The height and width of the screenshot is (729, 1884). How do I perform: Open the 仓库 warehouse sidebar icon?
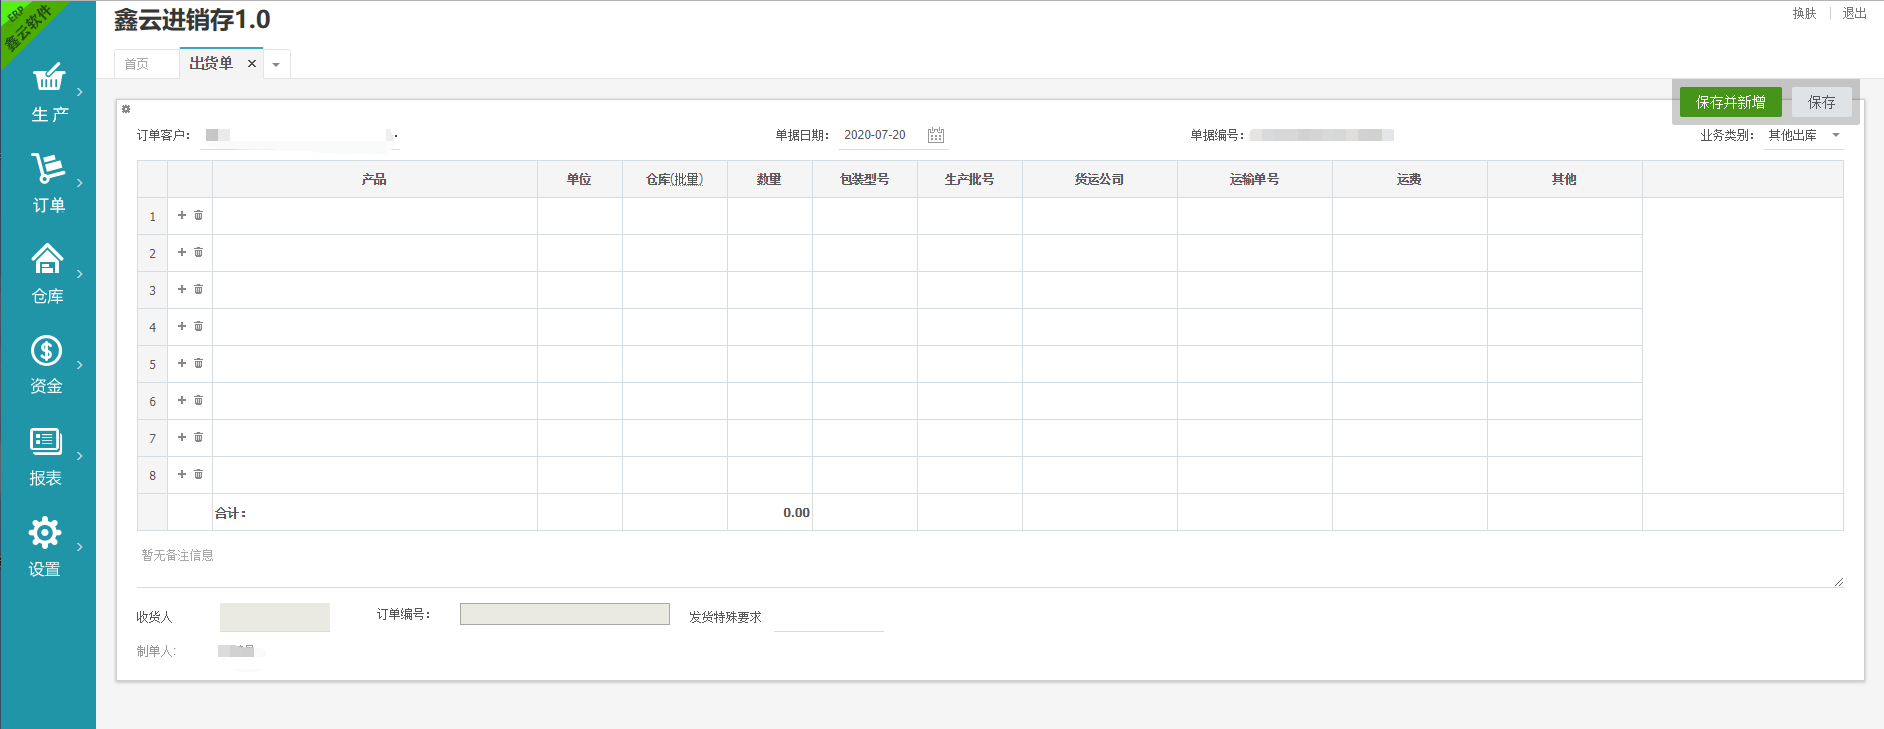(x=47, y=260)
